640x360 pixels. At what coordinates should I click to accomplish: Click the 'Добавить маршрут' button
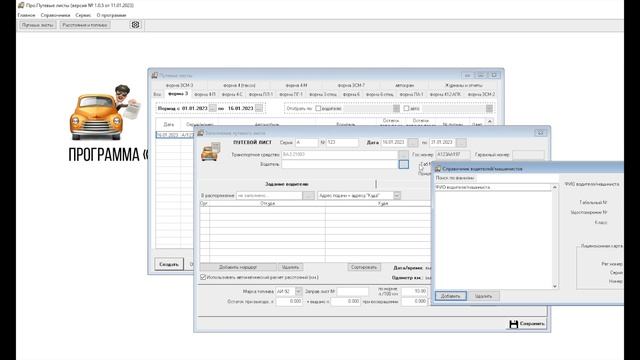pyautogui.click(x=238, y=267)
